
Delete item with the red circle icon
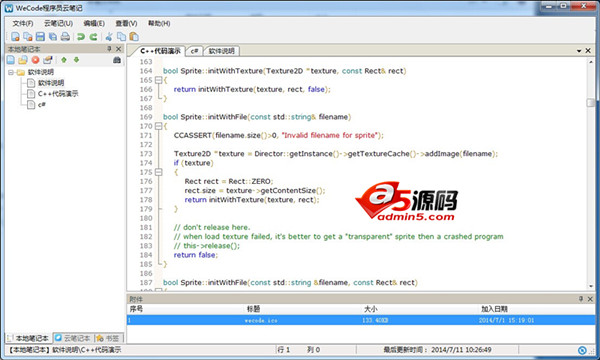point(36,60)
